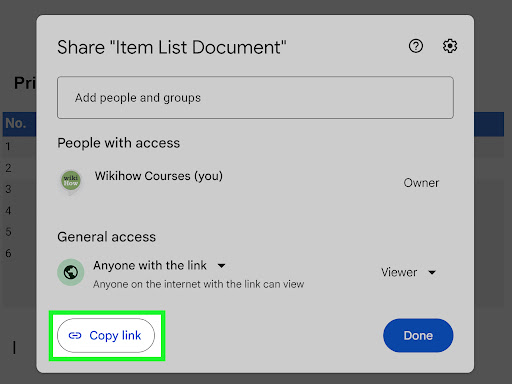The width and height of the screenshot is (512, 384).
Task: Click the General access heading
Action: click(107, 237)
